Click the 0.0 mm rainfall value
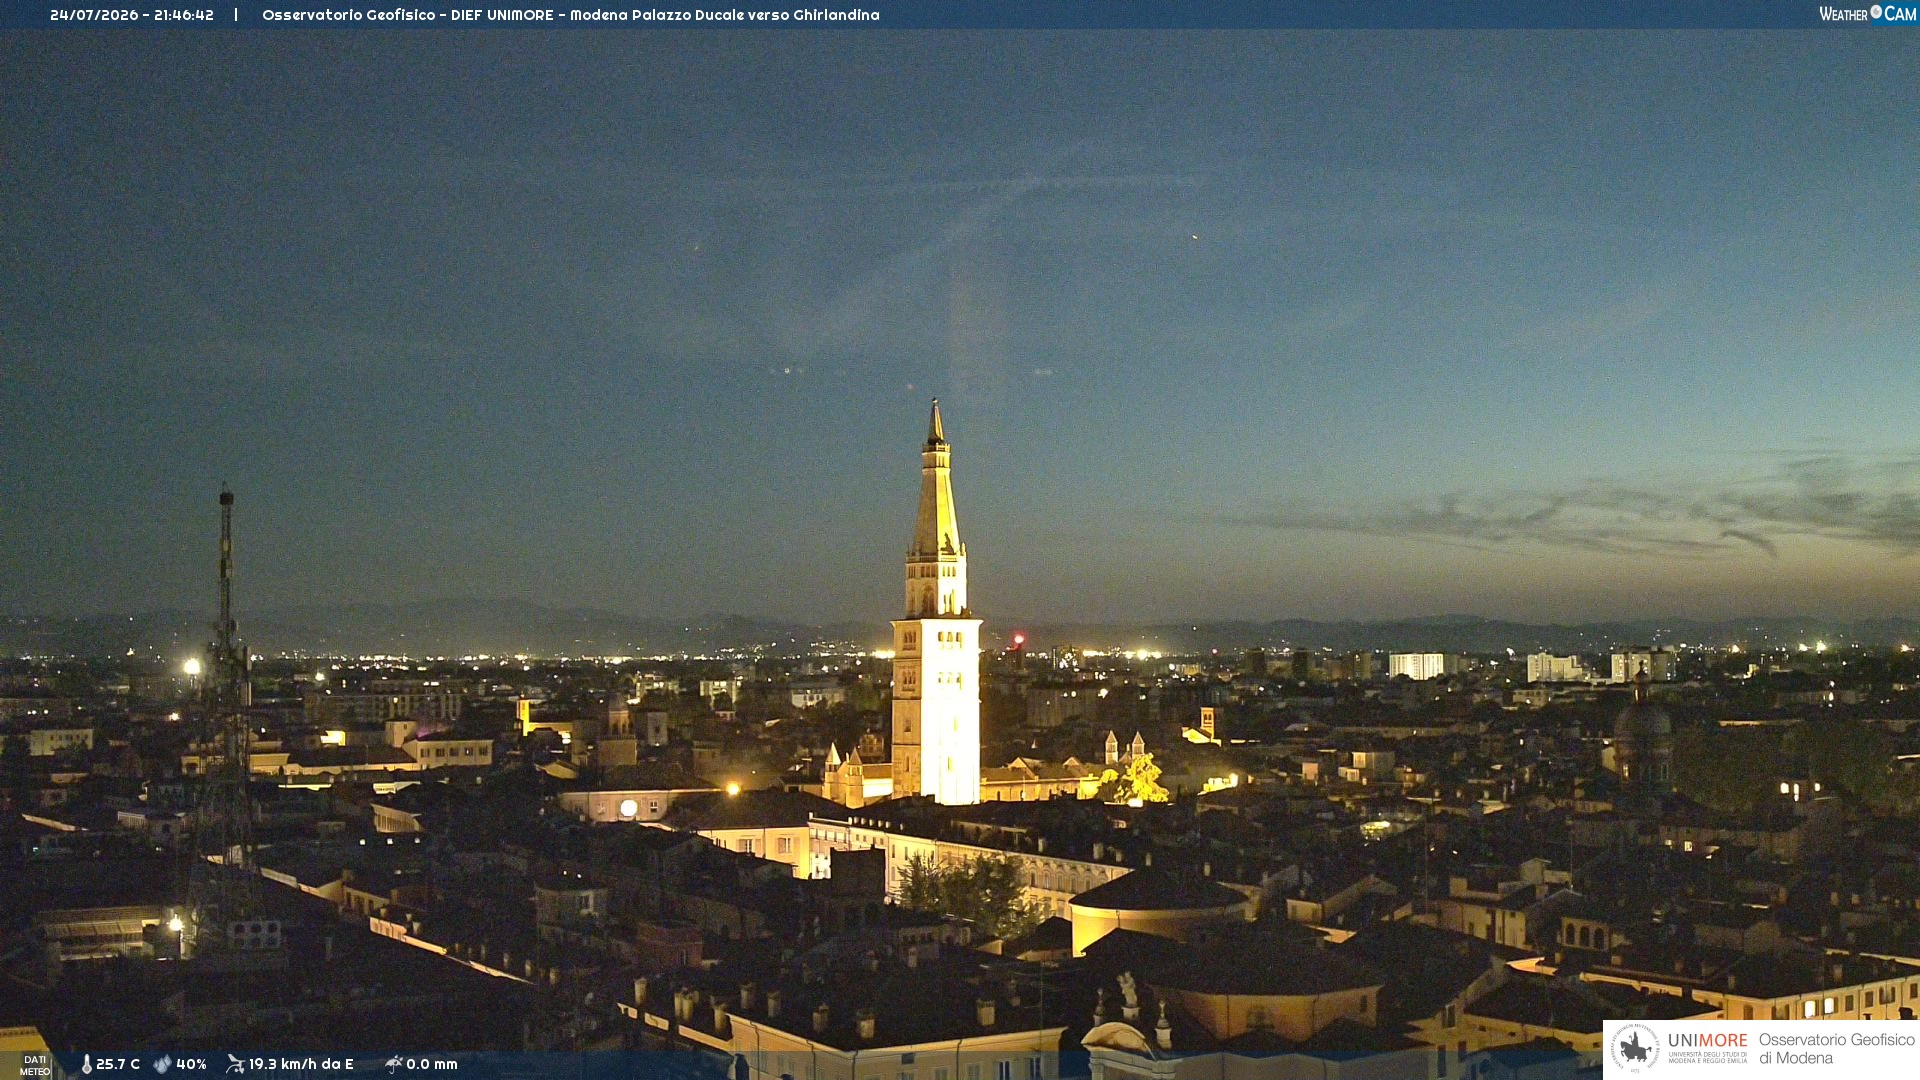Image resolution: width=1920 pixels, height=1080 pixels. tap(432, 1064)
